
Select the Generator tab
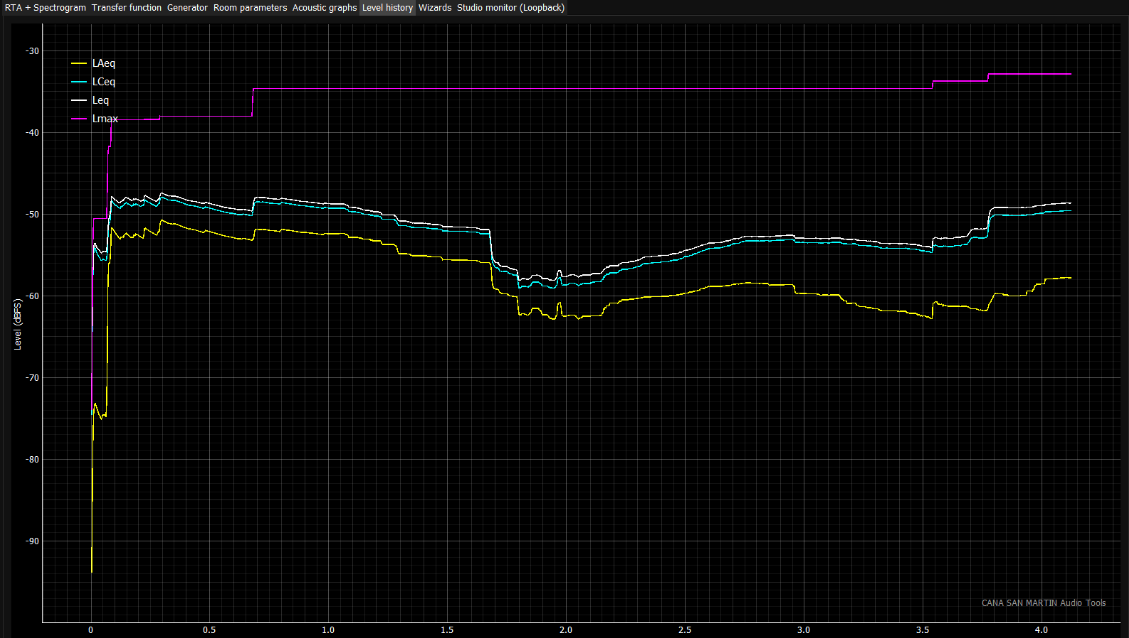point(187,7)
